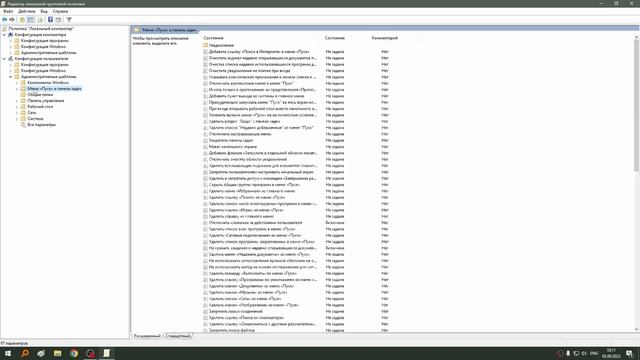Click the policy list vertical scrollbar thumb
Image resolution: width=640 pixels, height=360 pixels.
tap(636, 106)
